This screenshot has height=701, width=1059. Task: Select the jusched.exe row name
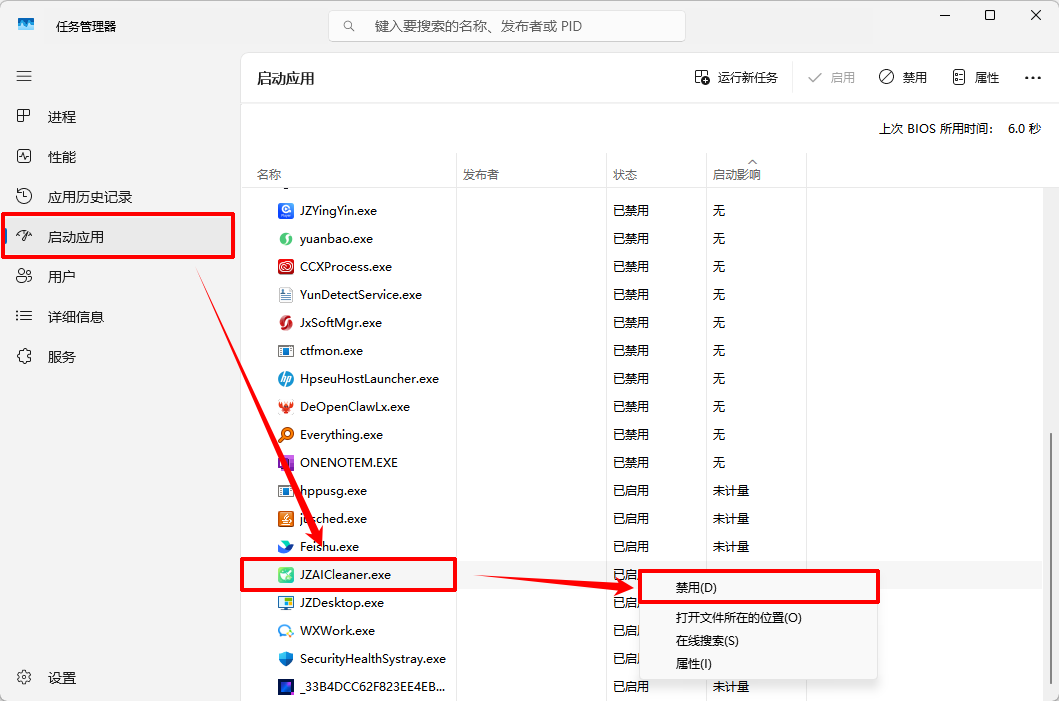[333, 519]
